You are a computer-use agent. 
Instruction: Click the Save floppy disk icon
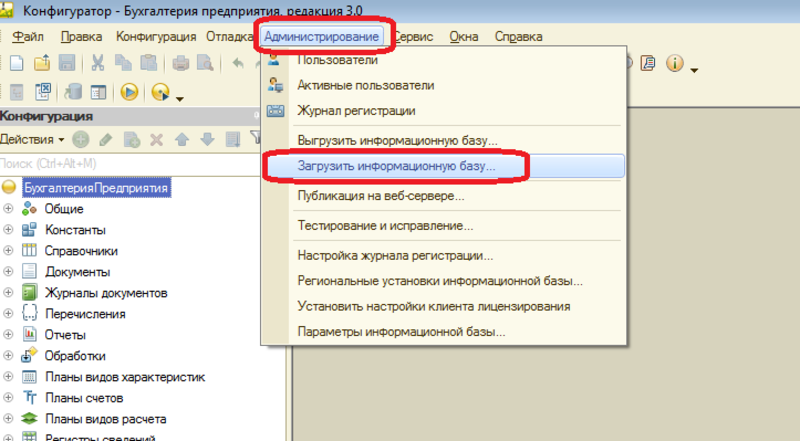tap(67, 63)
